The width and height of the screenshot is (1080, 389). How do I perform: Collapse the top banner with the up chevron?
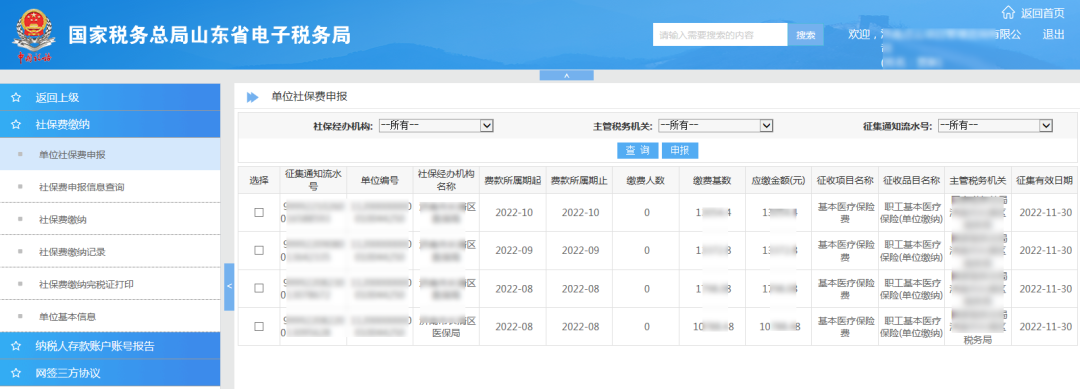click(x=566, y=75)
